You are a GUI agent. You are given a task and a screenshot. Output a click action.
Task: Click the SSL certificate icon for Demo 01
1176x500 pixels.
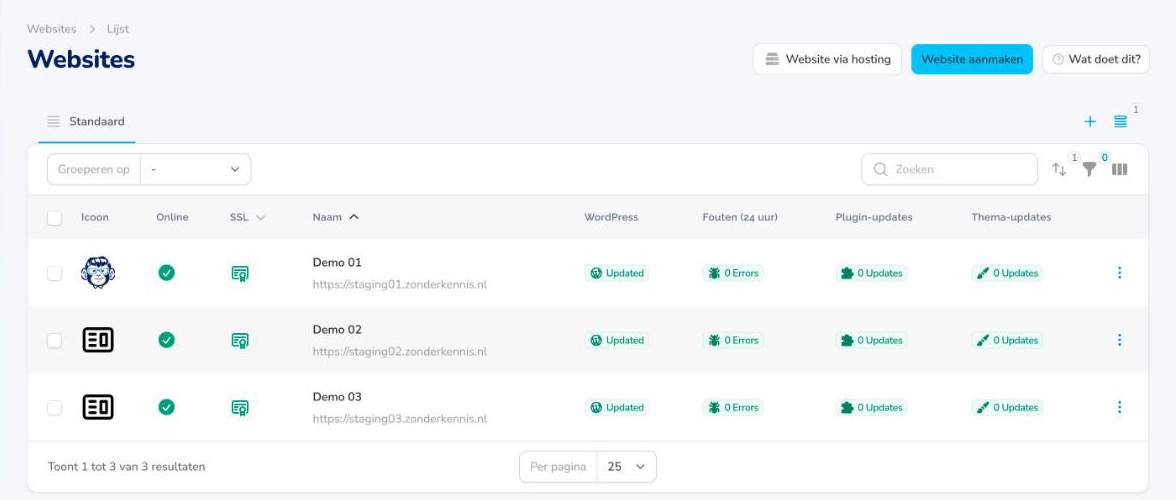pos(240,274)
